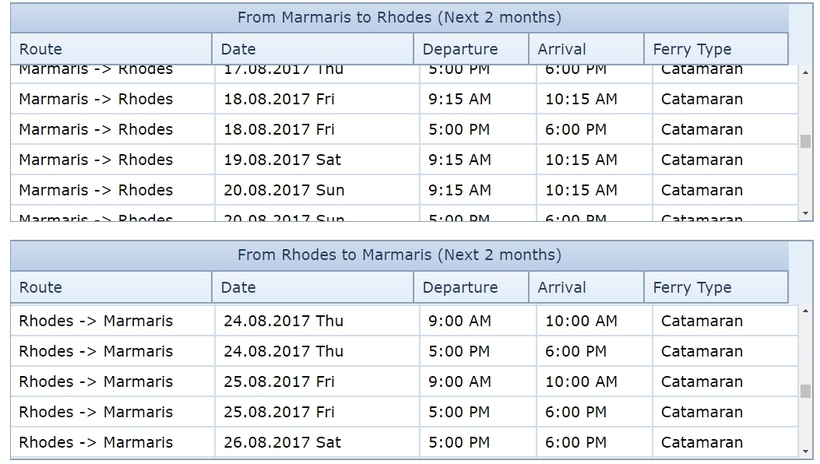
Task: Click the up arrow of the Marmaris to Rhodes scrollbar
Action: [x=805, y=72]
